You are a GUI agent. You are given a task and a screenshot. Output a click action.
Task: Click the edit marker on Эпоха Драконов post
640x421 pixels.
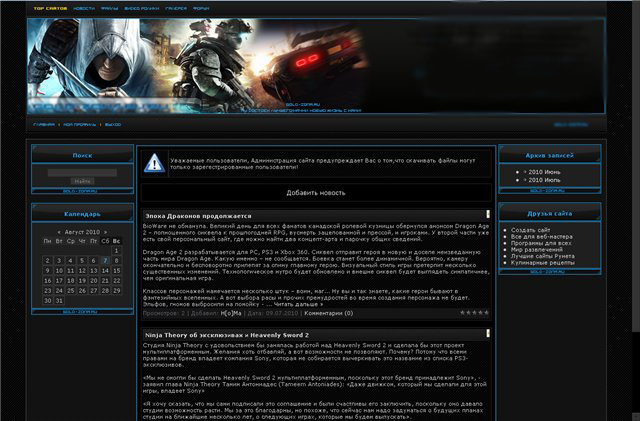coord(487,214)
